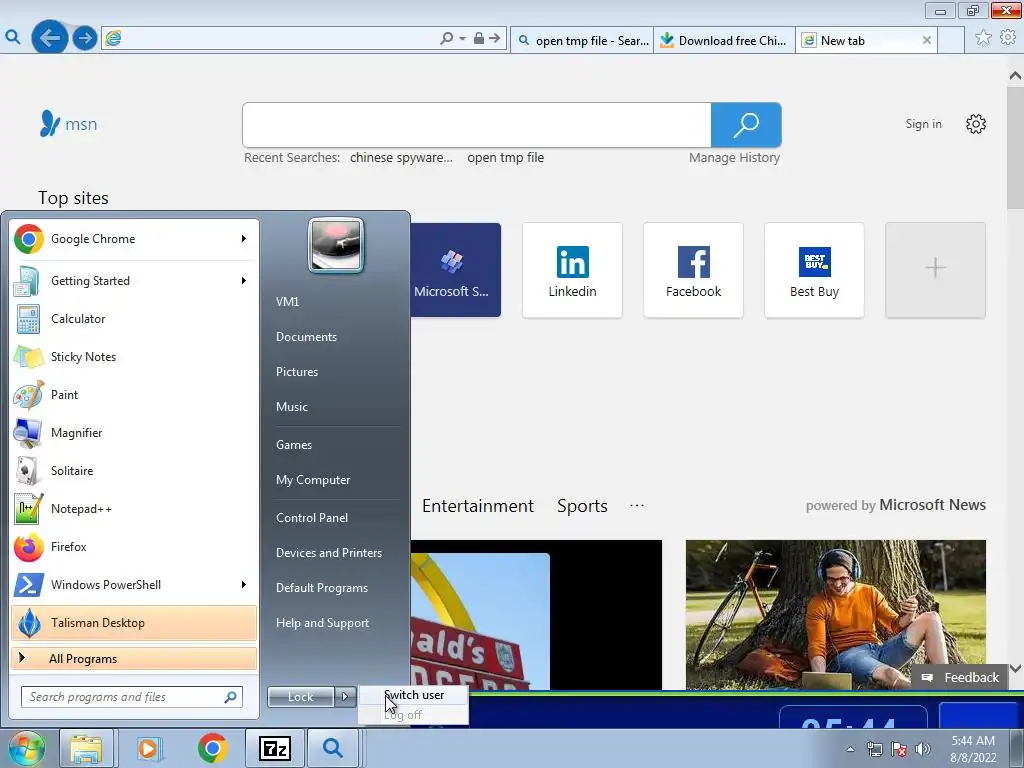Click the blue MSN search button
1024x768 pixels.
point(746,125)
